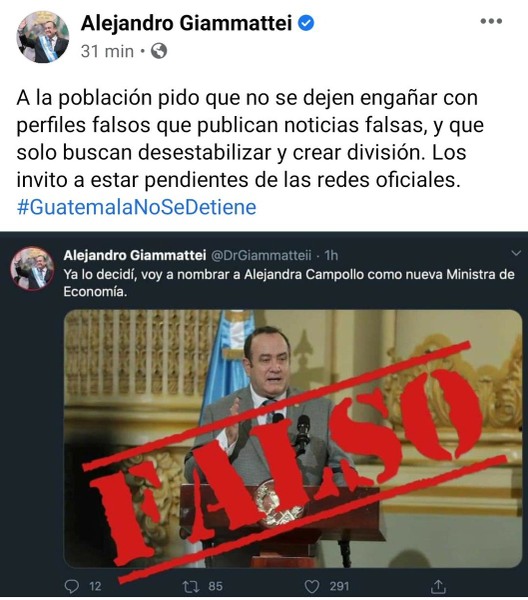Like the tweet with heart icon
This screenshot has width=528, height=600.
(x=311, y=587)
